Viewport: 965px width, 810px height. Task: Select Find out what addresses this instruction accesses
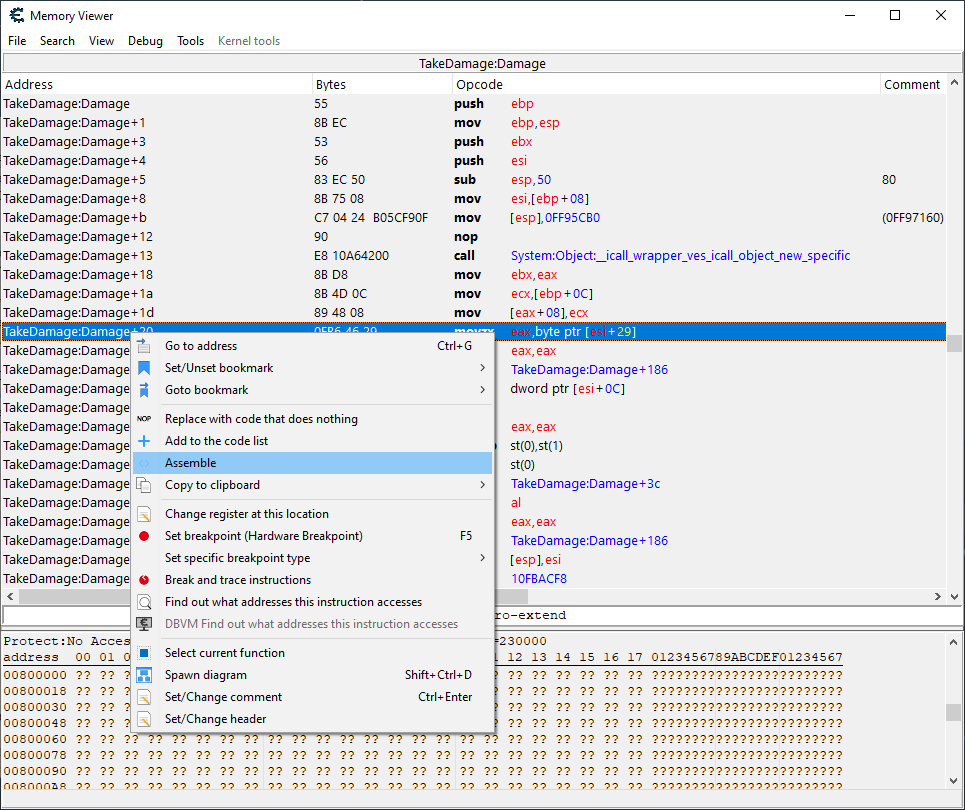pos(313,602)
